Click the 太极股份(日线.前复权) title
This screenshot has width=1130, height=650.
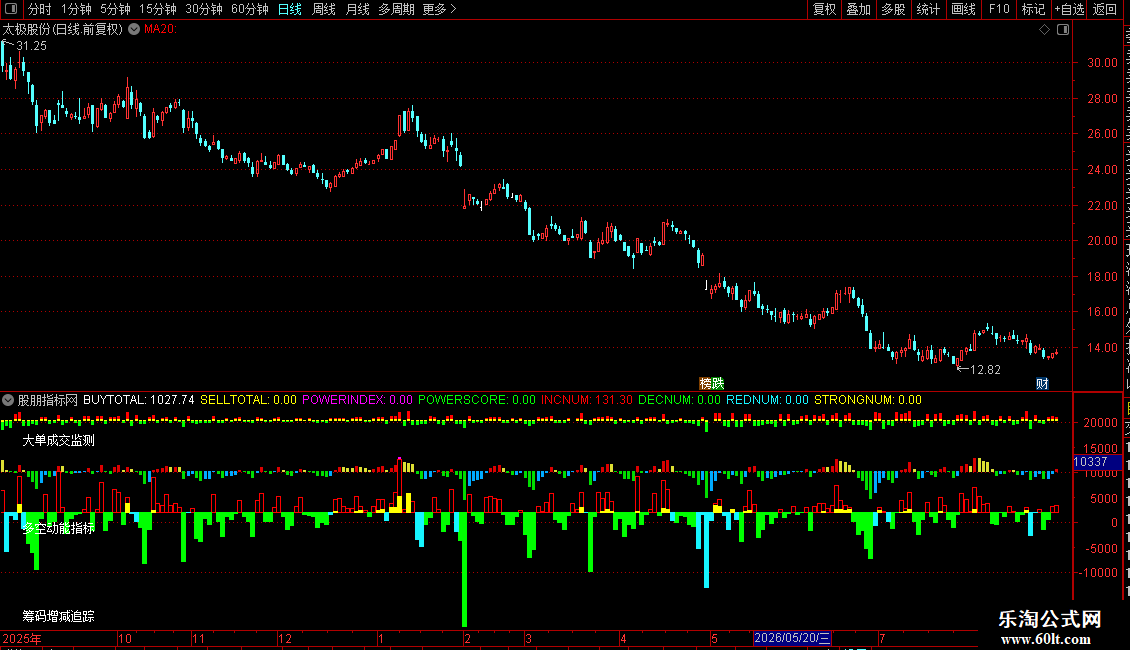tap(63, 29)
